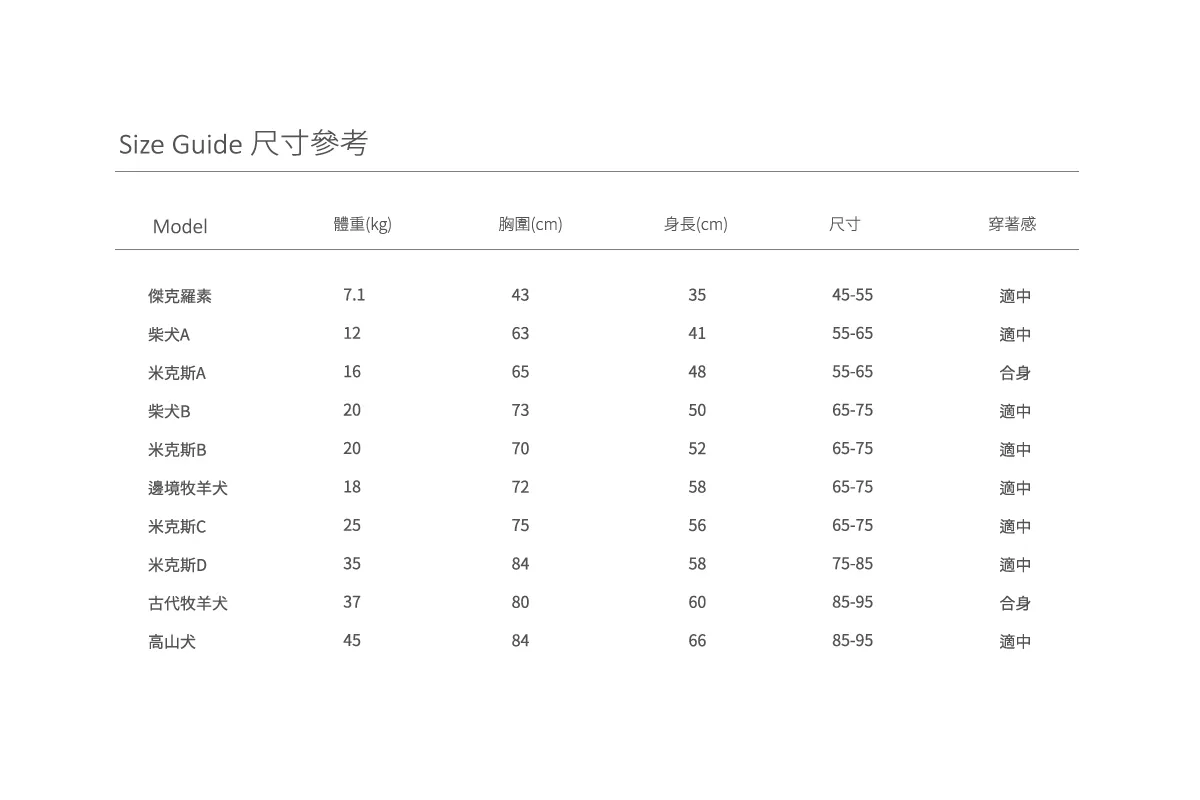The height and width of the screenshot is (800, 1200).
Task: Select the 穿著感 column header
Action: [x=1011, y=225]
